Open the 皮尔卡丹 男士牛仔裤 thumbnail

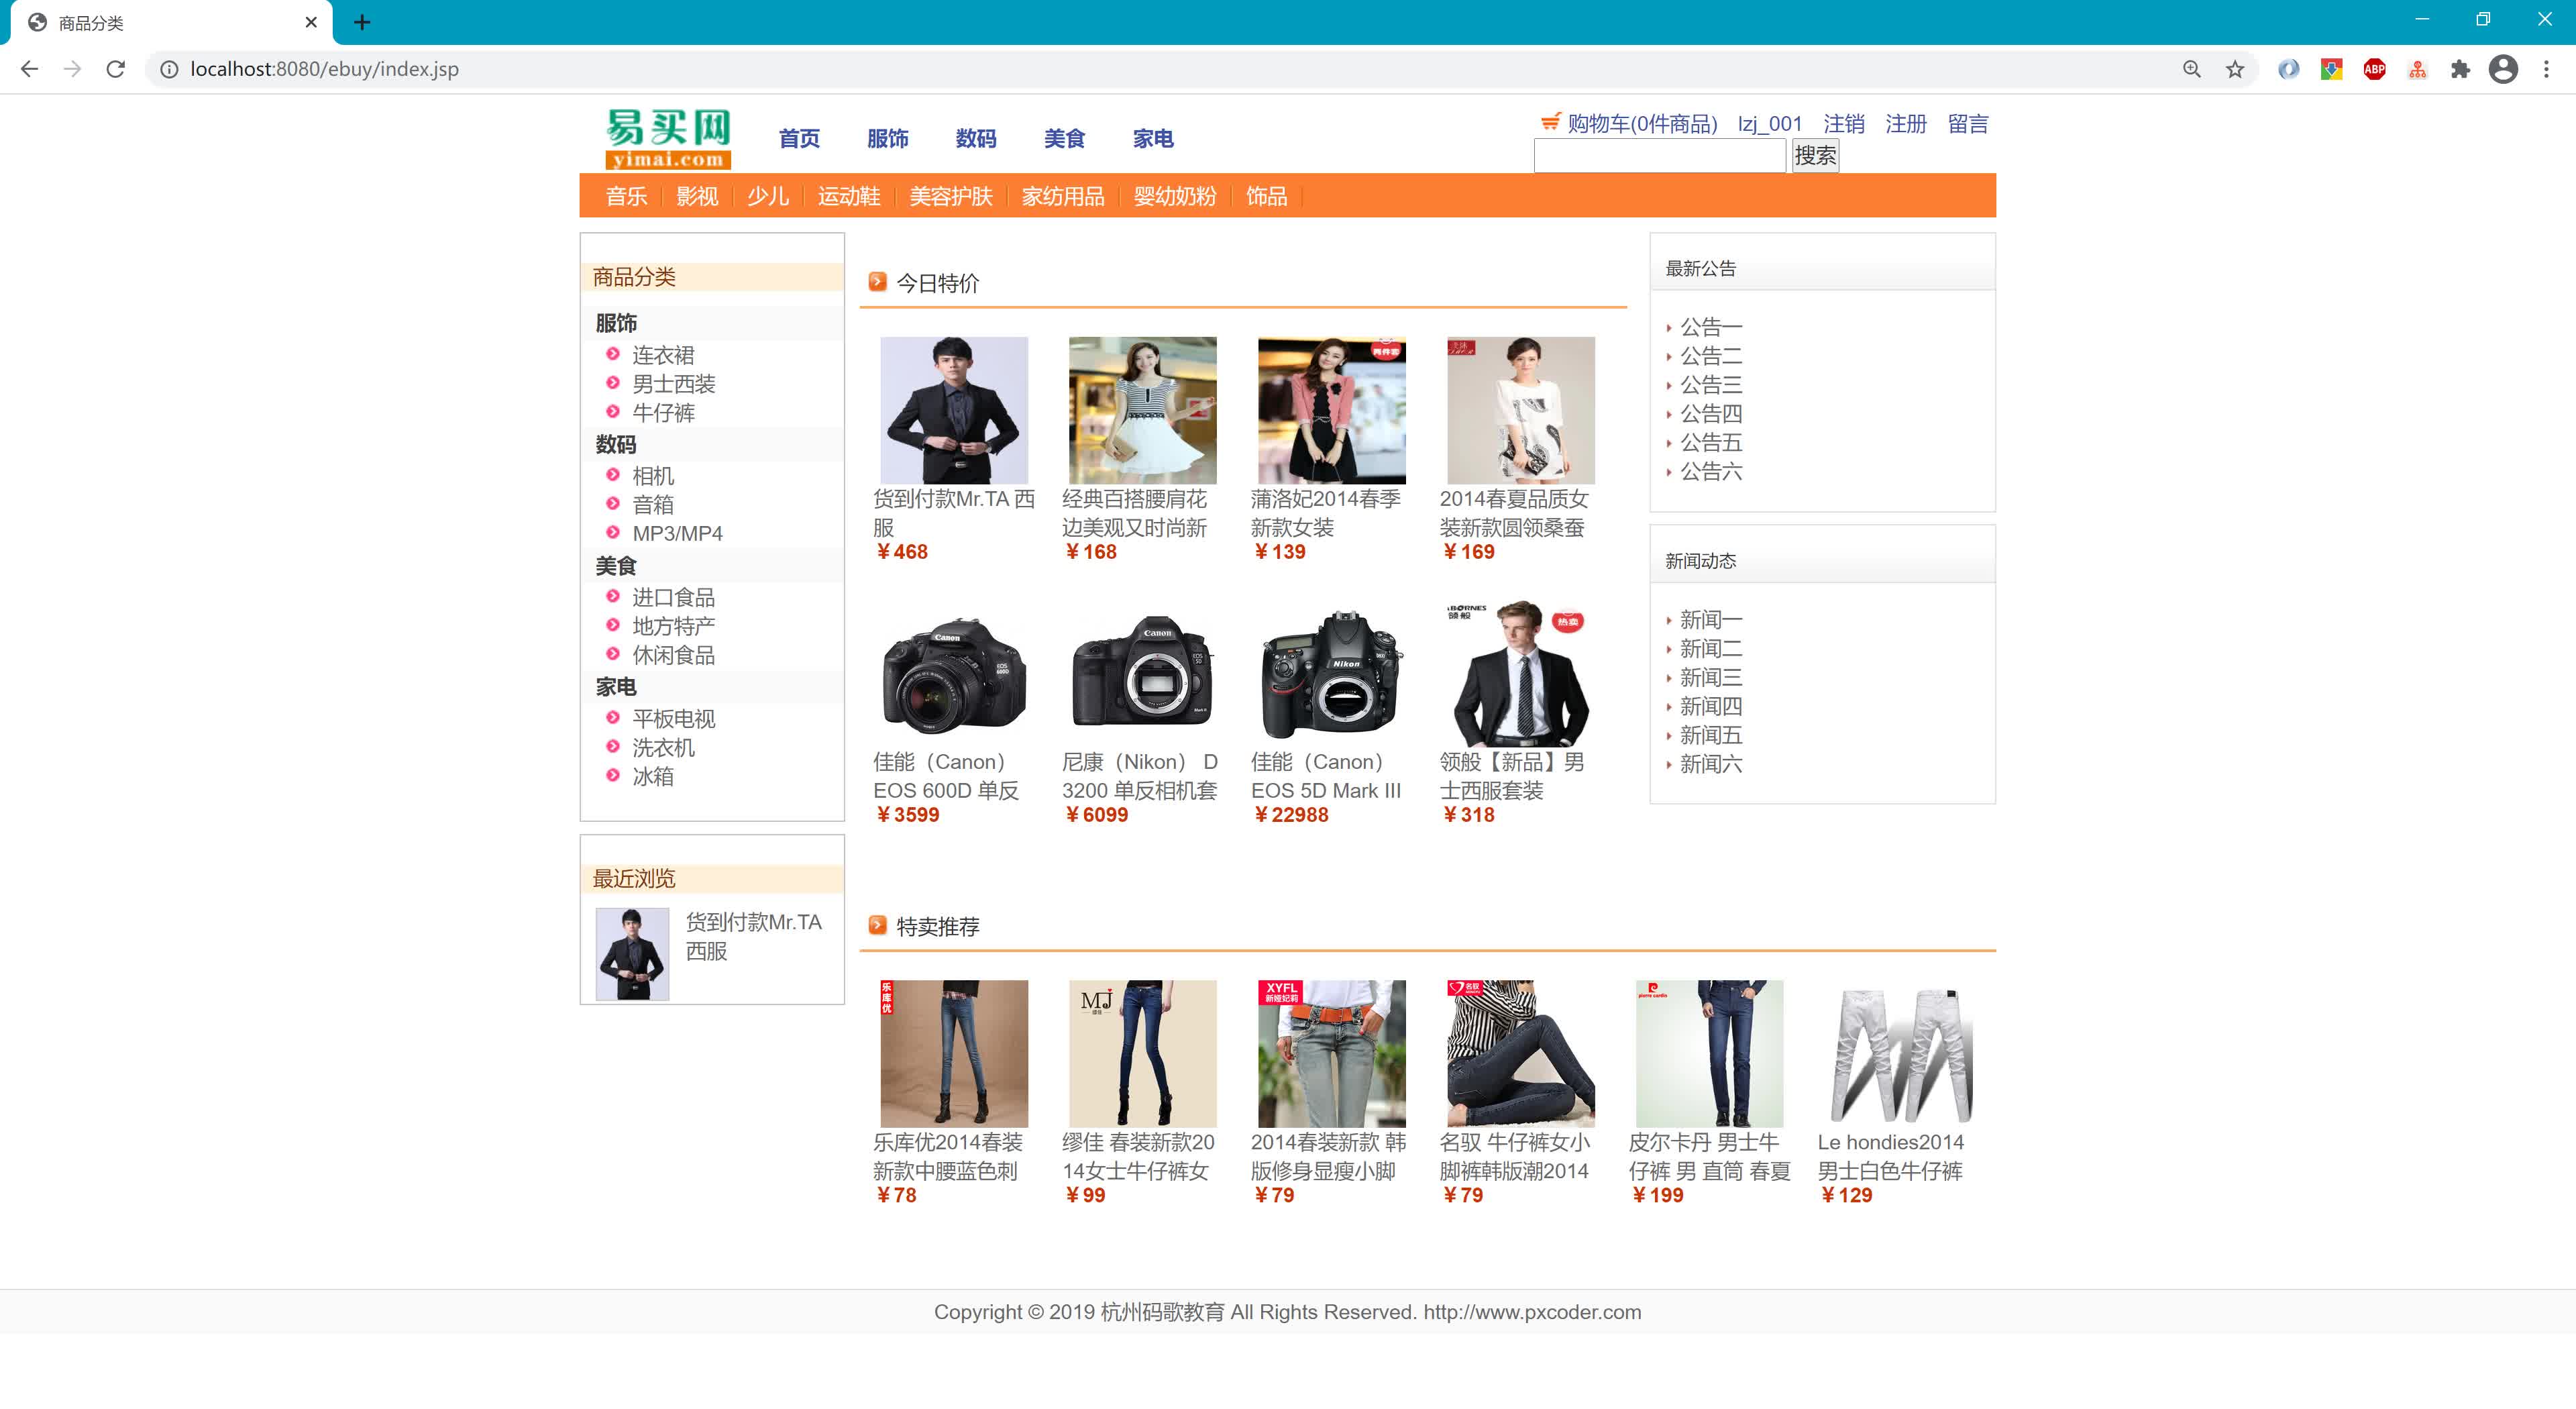(1710, 1054)
